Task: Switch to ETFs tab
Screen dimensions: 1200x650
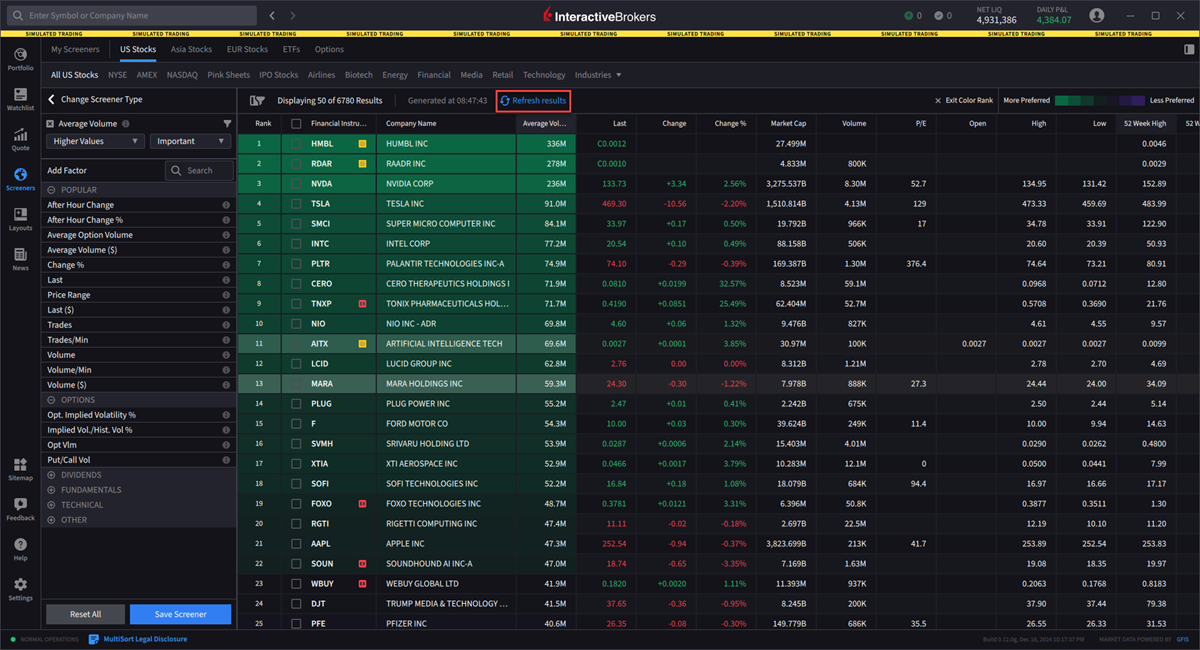Action: (x=291, y=49)
